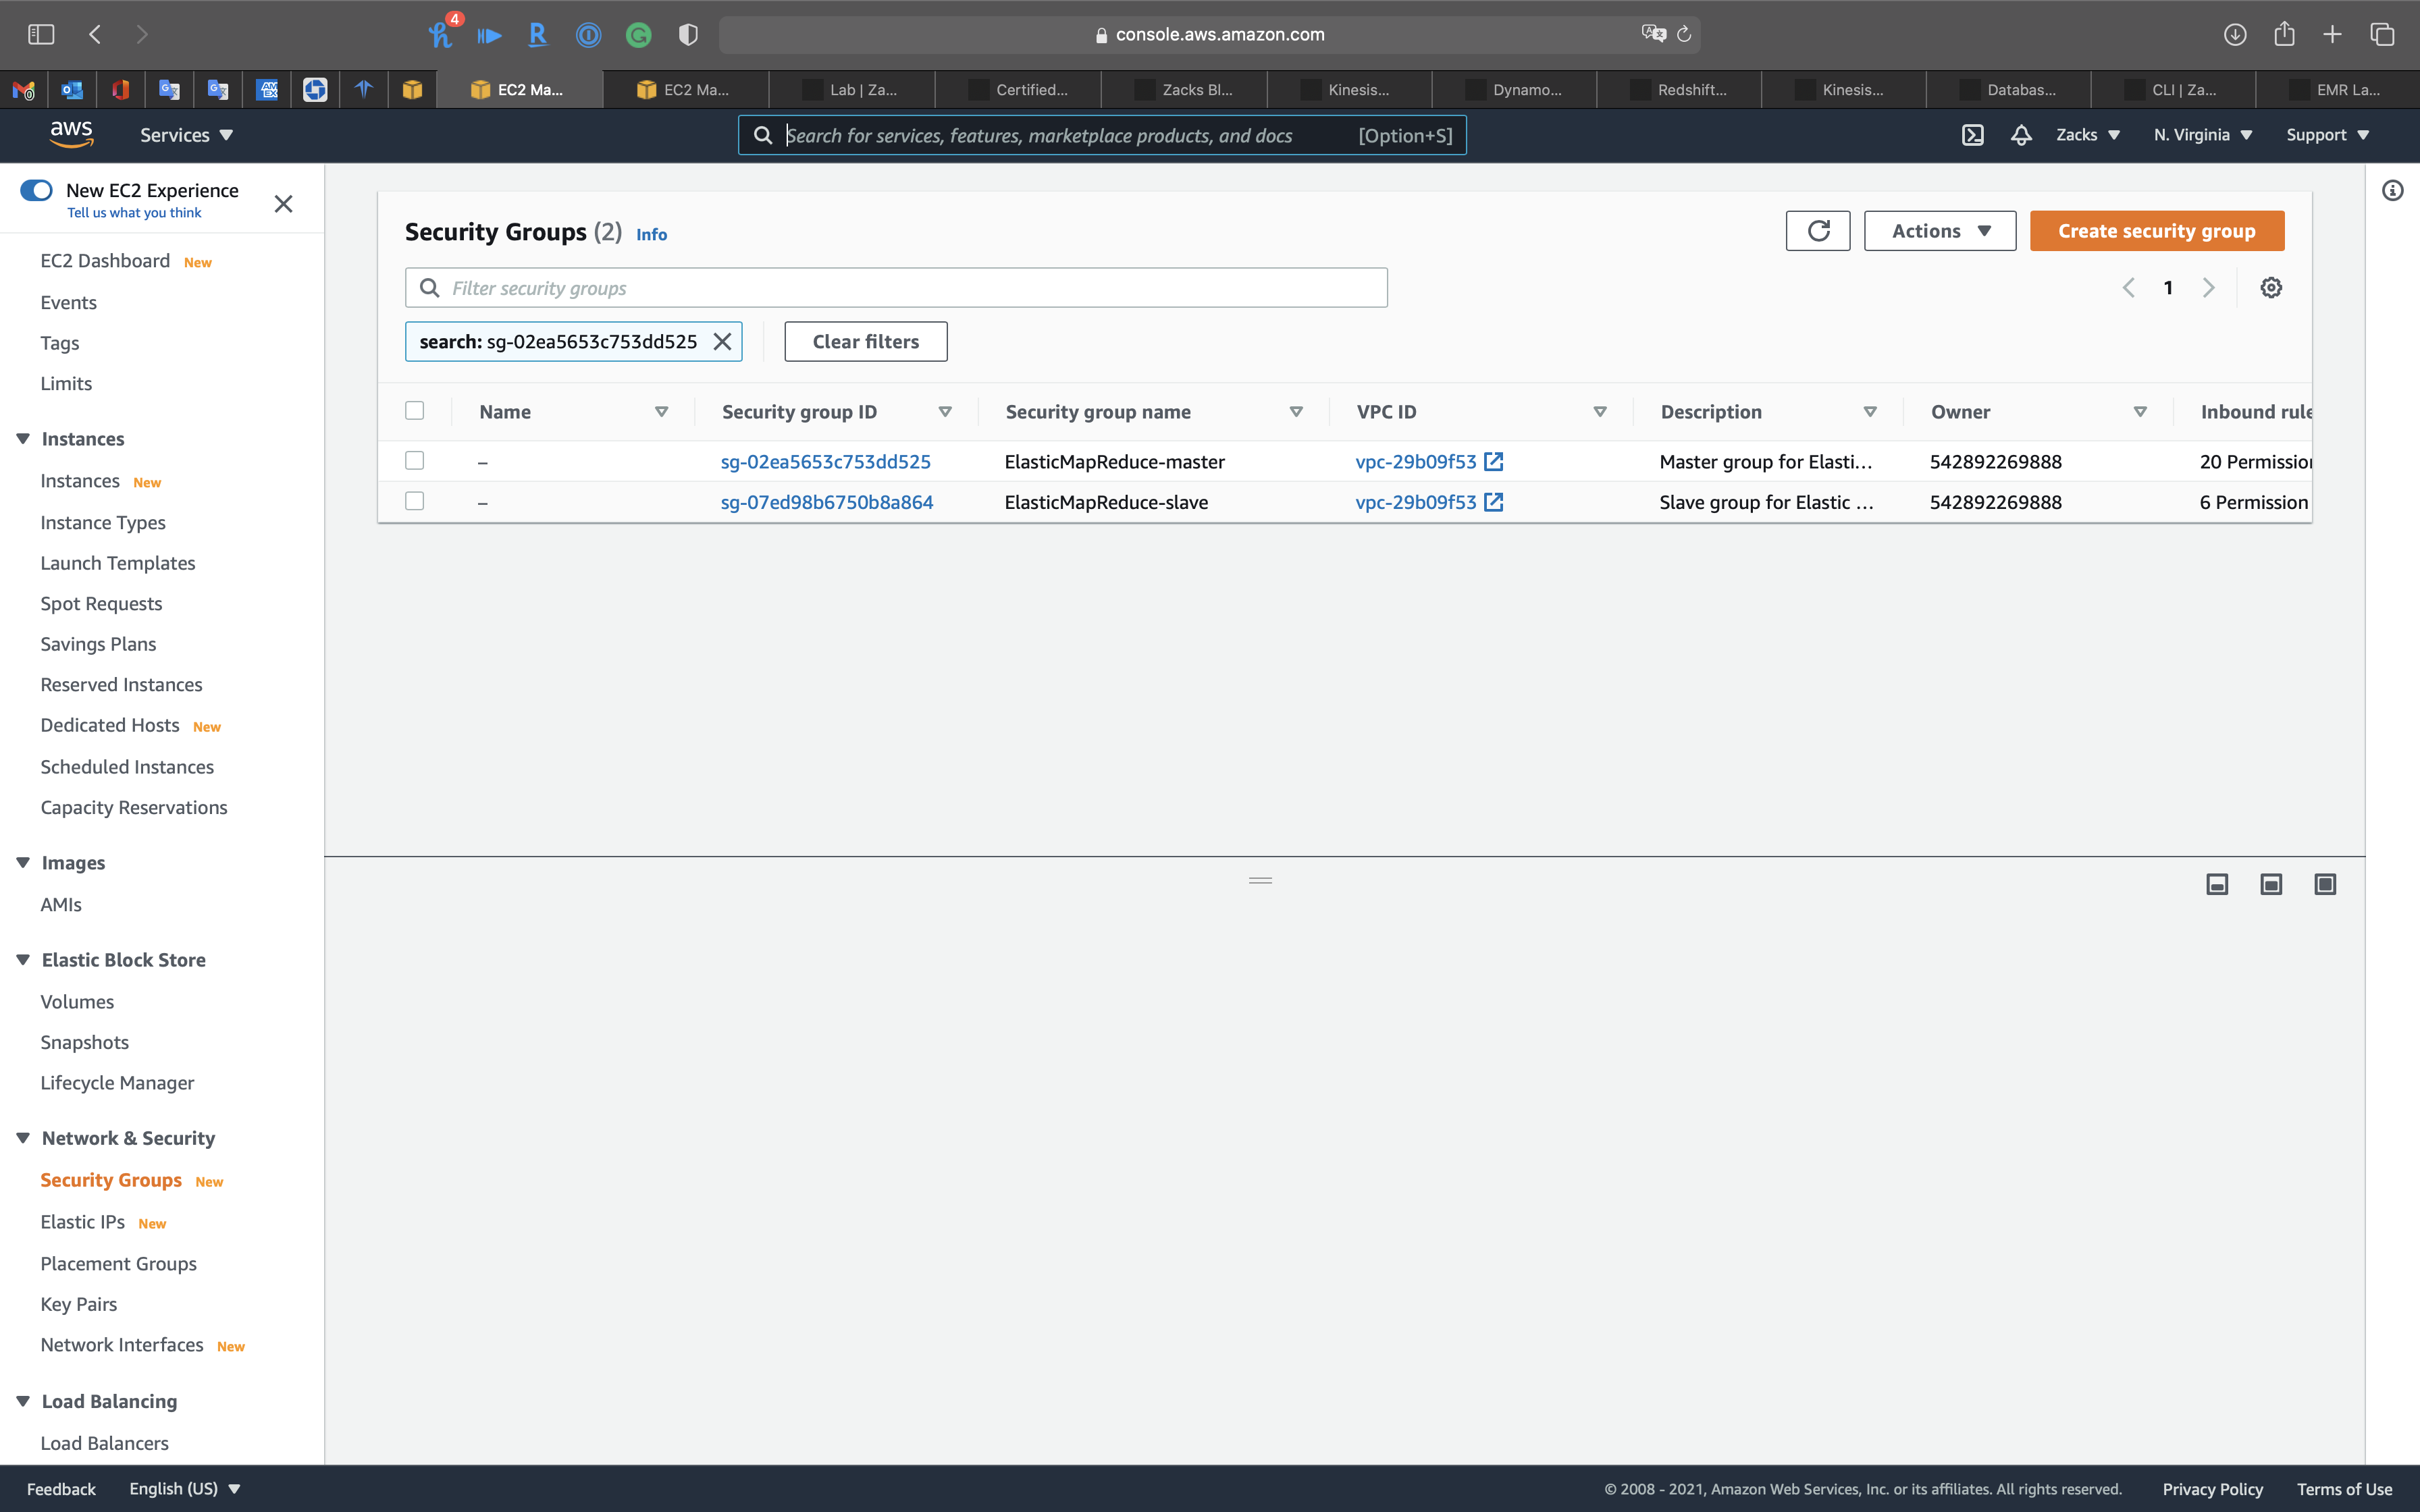Image resolution: width=2420 pixels, height=1512 pixels.
Task: Click Create security group button
Action: point(2156,231)
